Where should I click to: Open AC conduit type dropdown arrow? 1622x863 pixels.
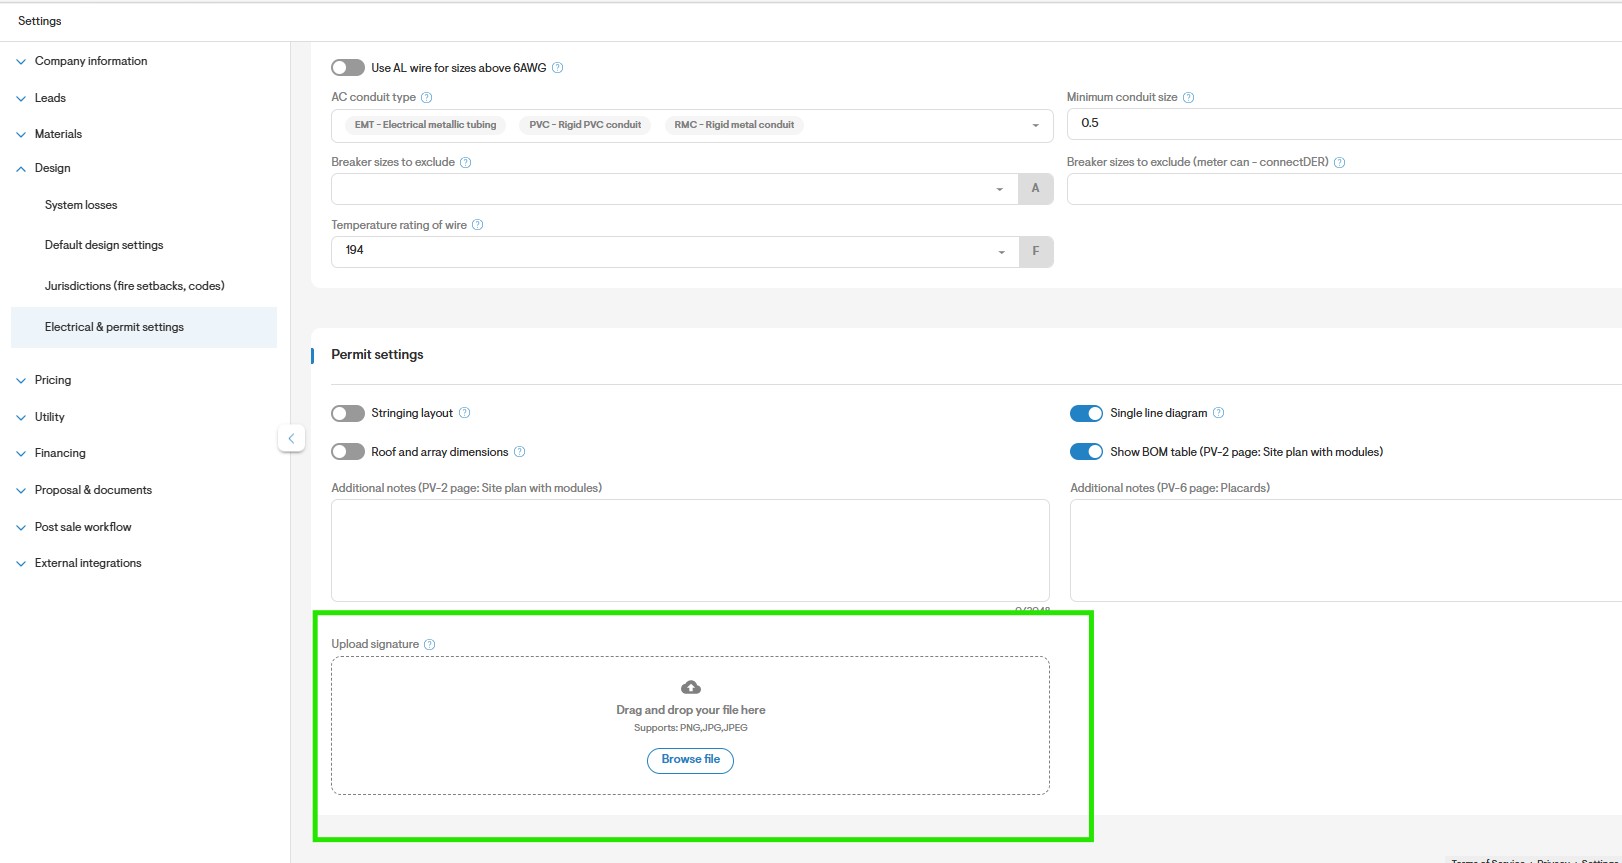pyautogui.click(x=1035, y=126)
